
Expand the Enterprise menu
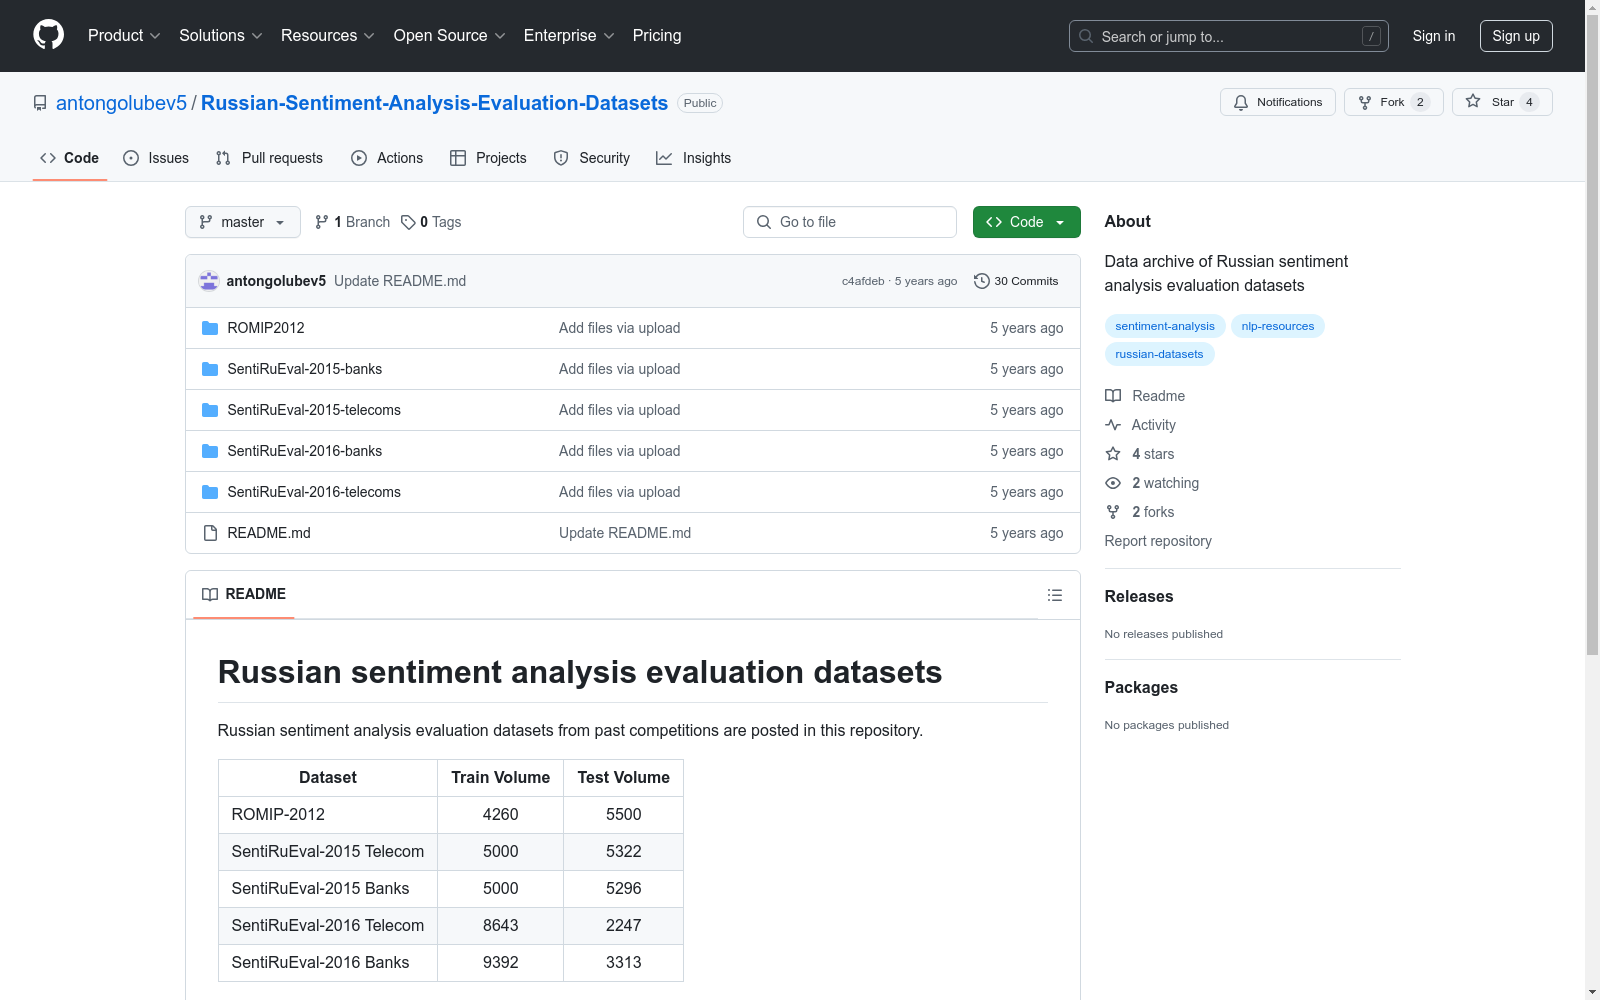click(x=569, y=36)
